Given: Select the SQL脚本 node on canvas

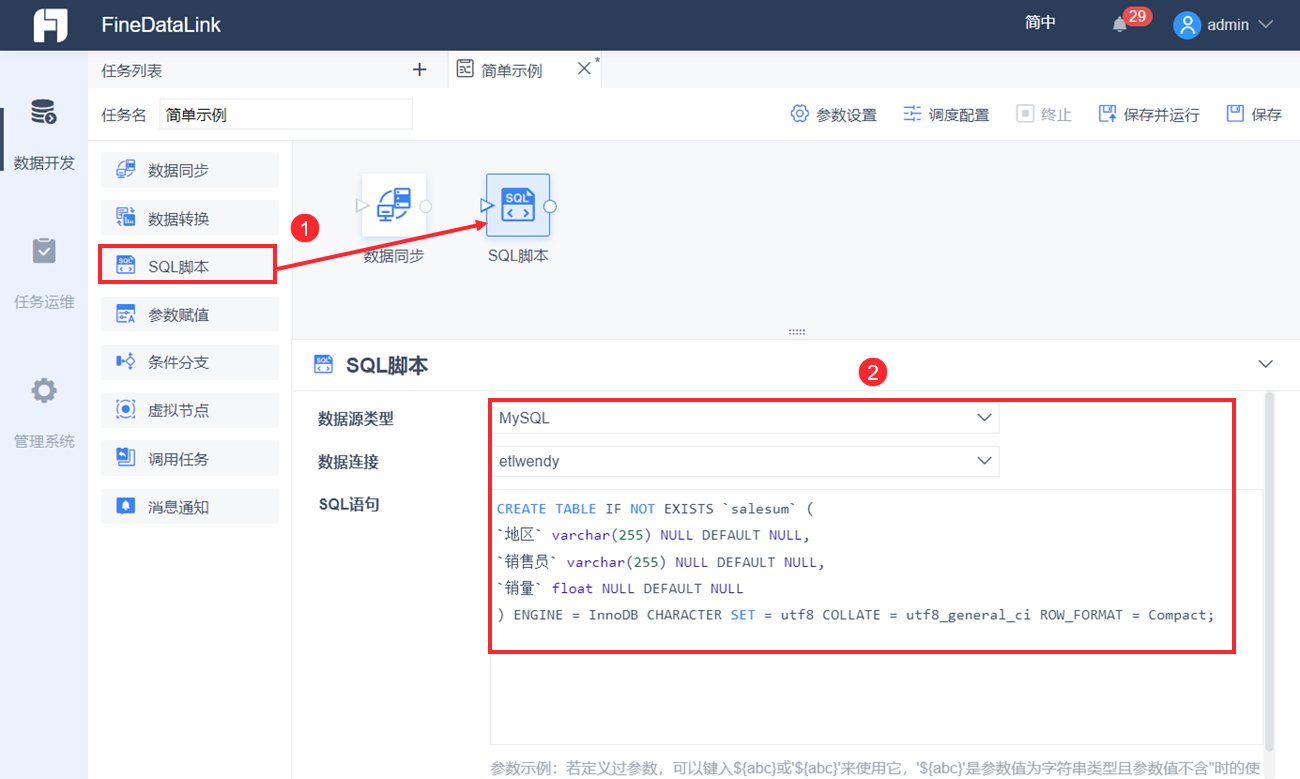Looking at the screenshot, I should tap(518, 206).
